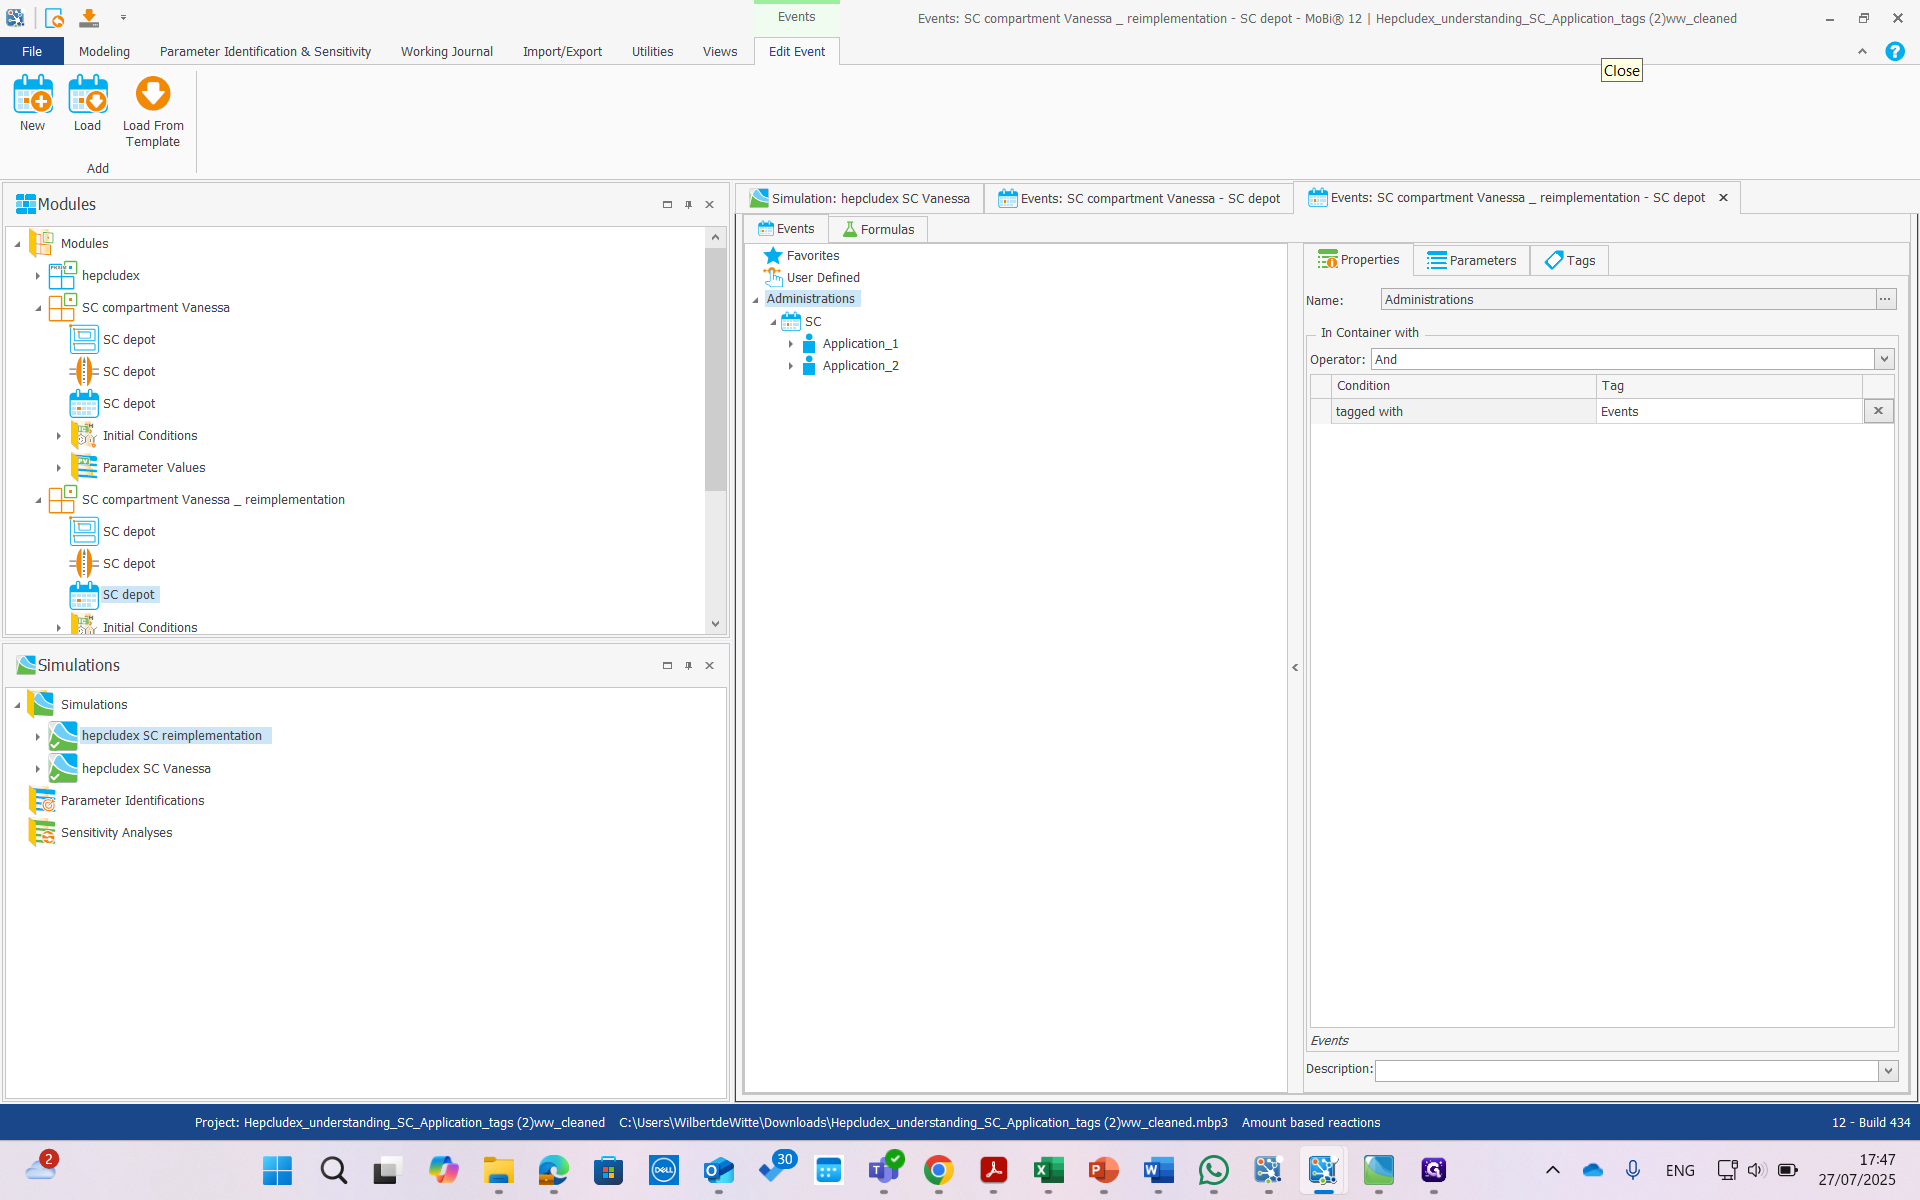Viewport: 1920px width, 1200px height.
Task: Expand the hepcludex module node
Action: pyautogui.click(x=38, y=276)
